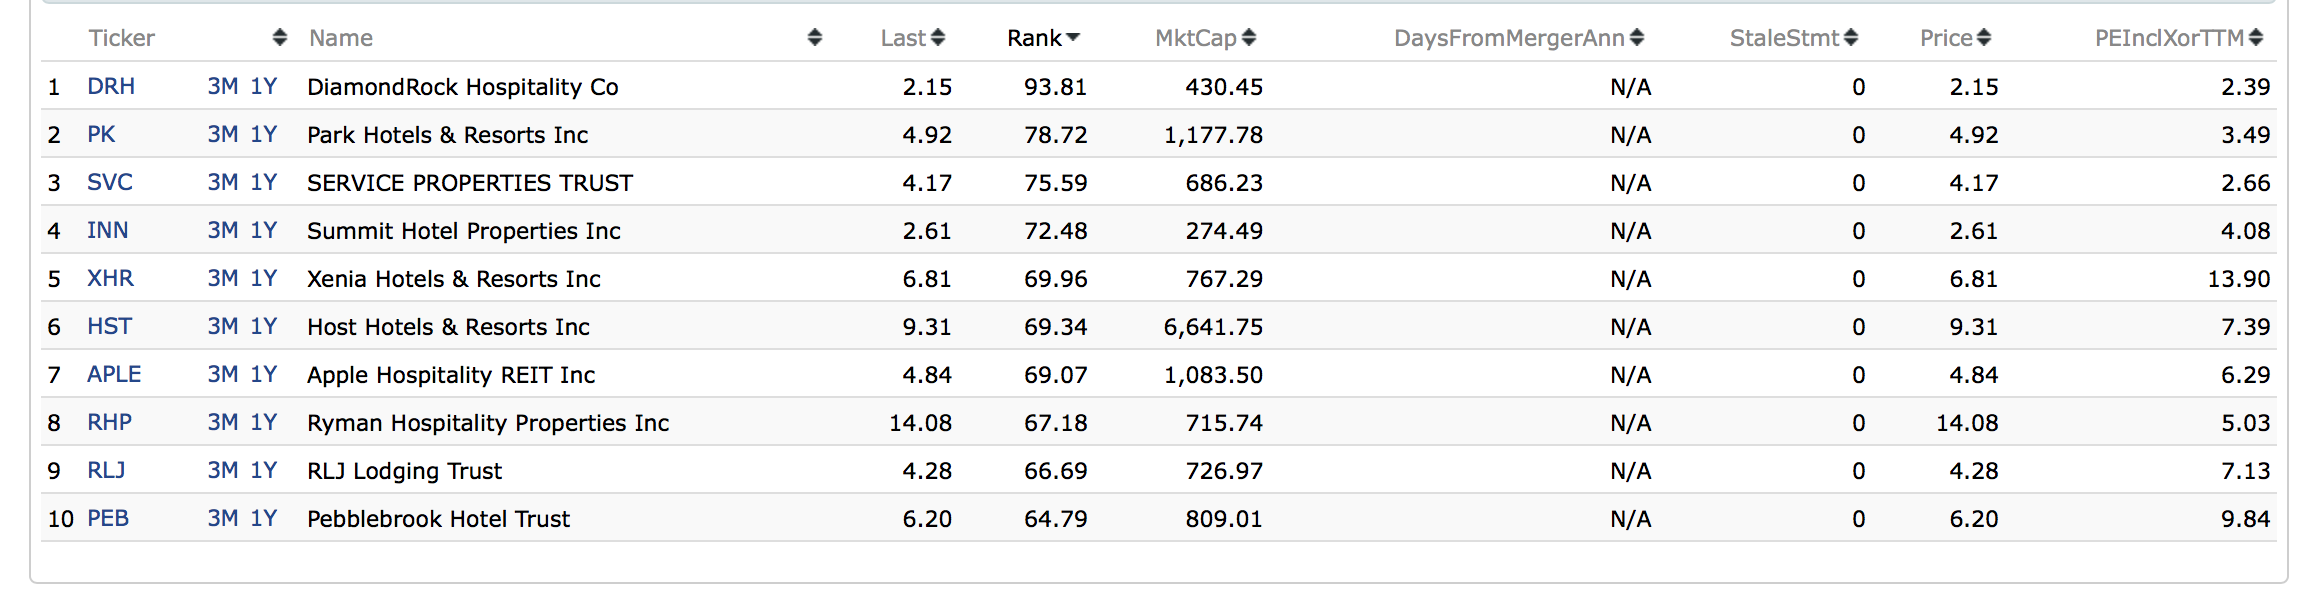Show 3M chart for HST
This screenshot has height=612, width=2316.
[222, 327]
